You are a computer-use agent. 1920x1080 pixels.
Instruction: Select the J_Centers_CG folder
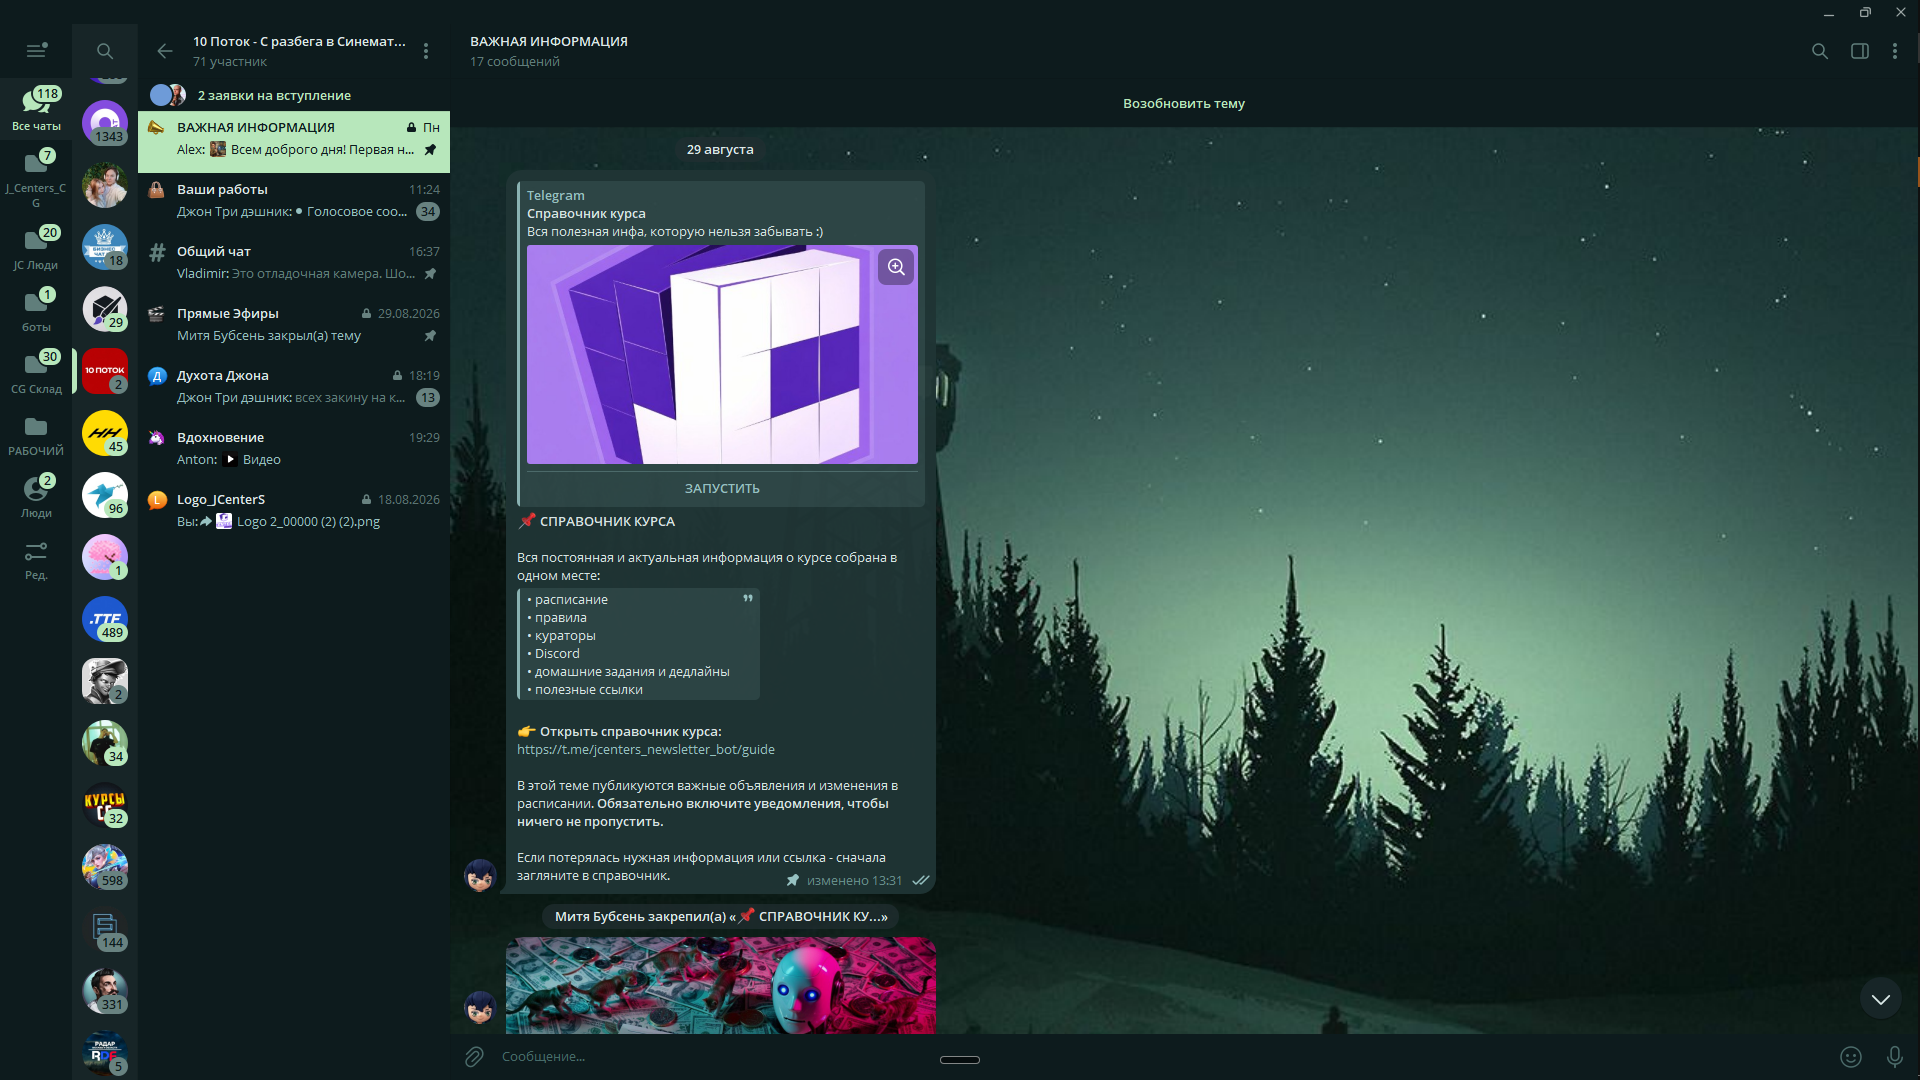click(x=36, y=178)
